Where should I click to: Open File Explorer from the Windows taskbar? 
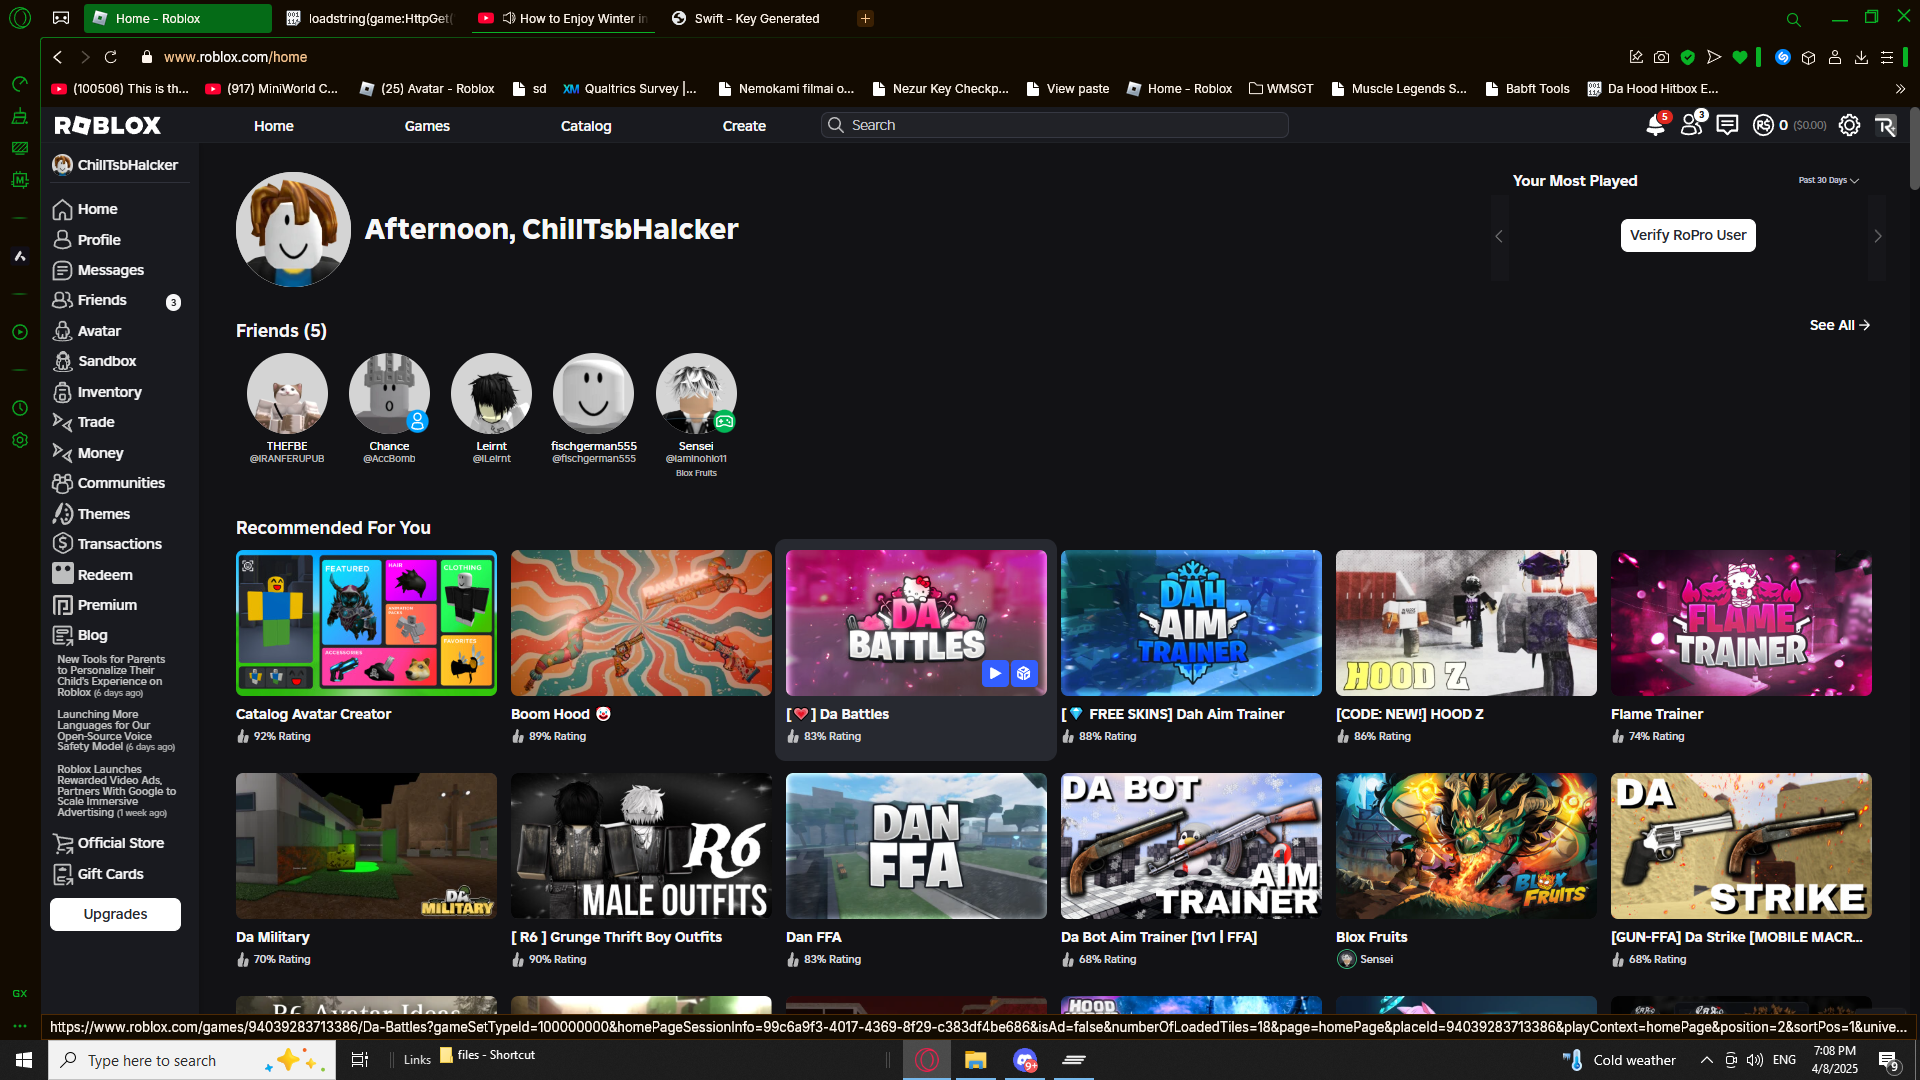tap(975, 1060)
